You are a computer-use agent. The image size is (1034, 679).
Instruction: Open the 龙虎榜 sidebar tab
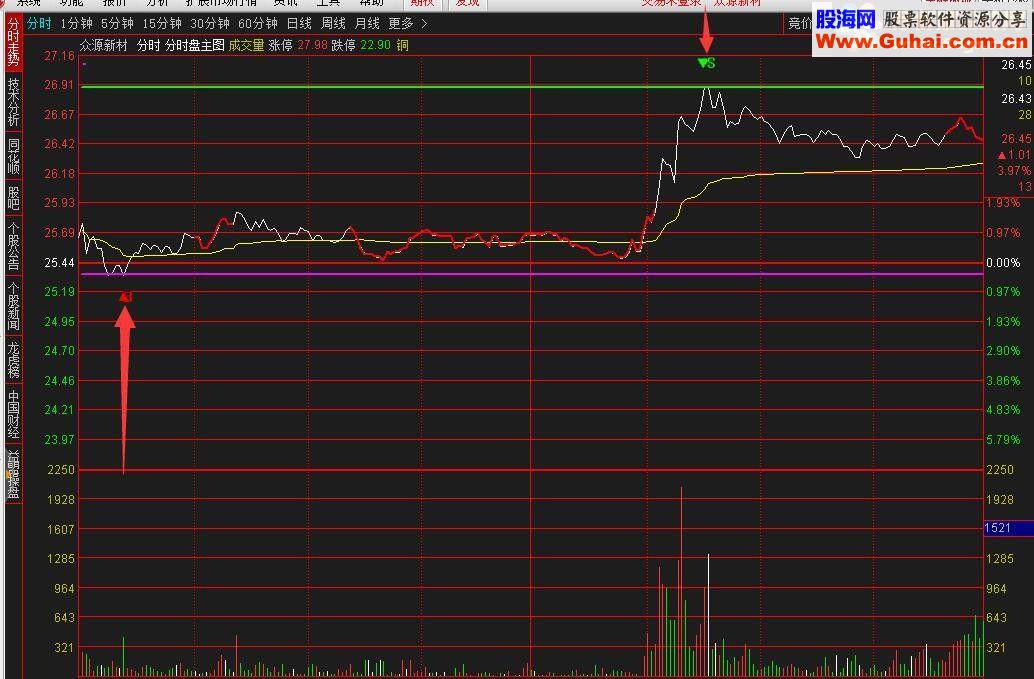point(13,359)
